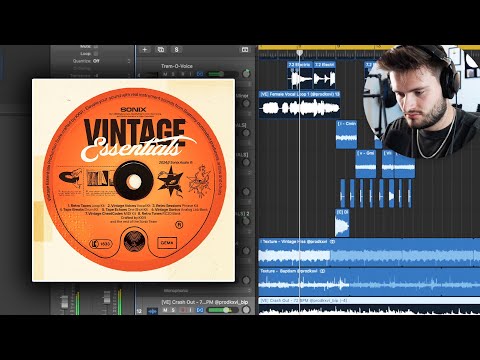Solo the Crash Out track
The width and height of the screenshot is (480, 360).
[173, 310]
